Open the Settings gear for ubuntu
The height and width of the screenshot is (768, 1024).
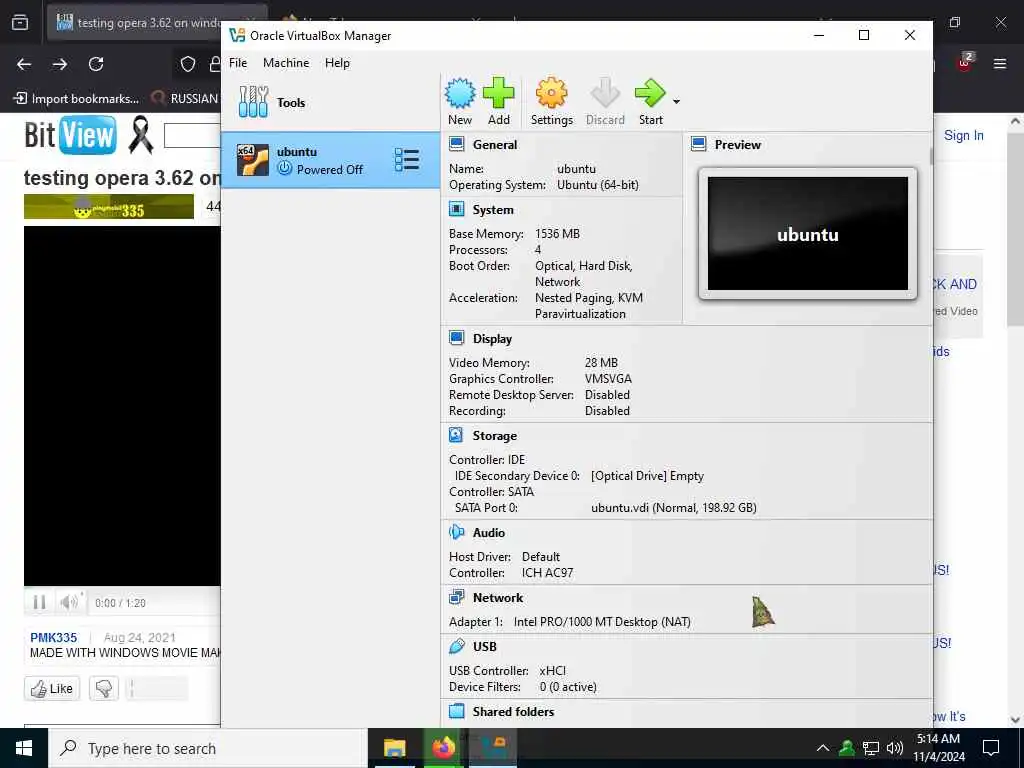pyautogui.click(x=551, y=94)
